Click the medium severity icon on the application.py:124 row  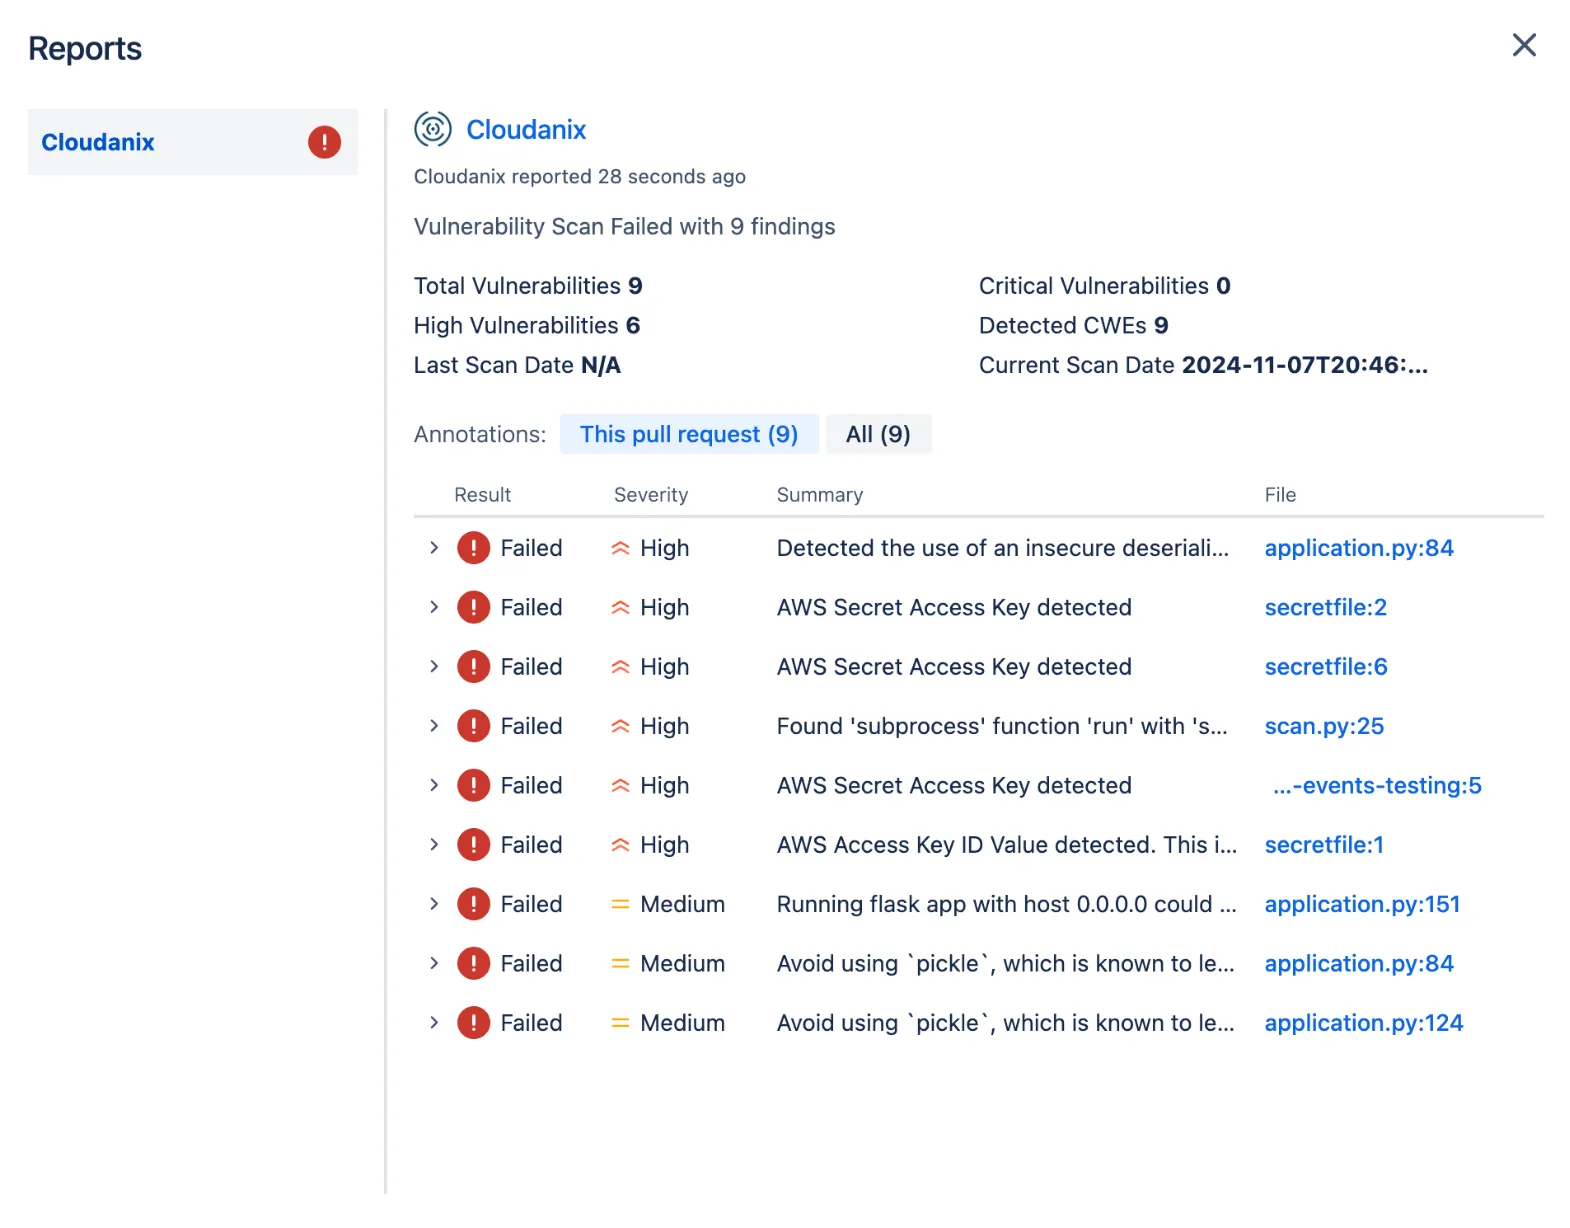click(x=620, y=1023)
